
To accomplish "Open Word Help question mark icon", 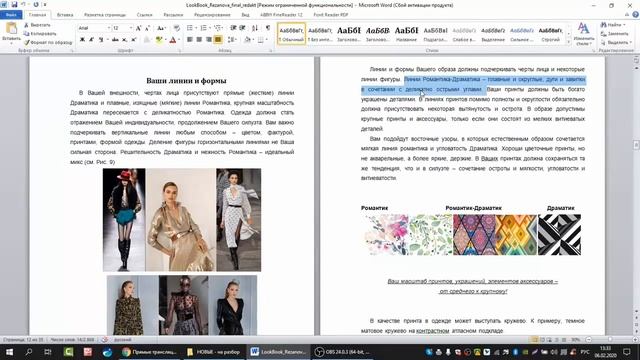I will pos(635,15).
